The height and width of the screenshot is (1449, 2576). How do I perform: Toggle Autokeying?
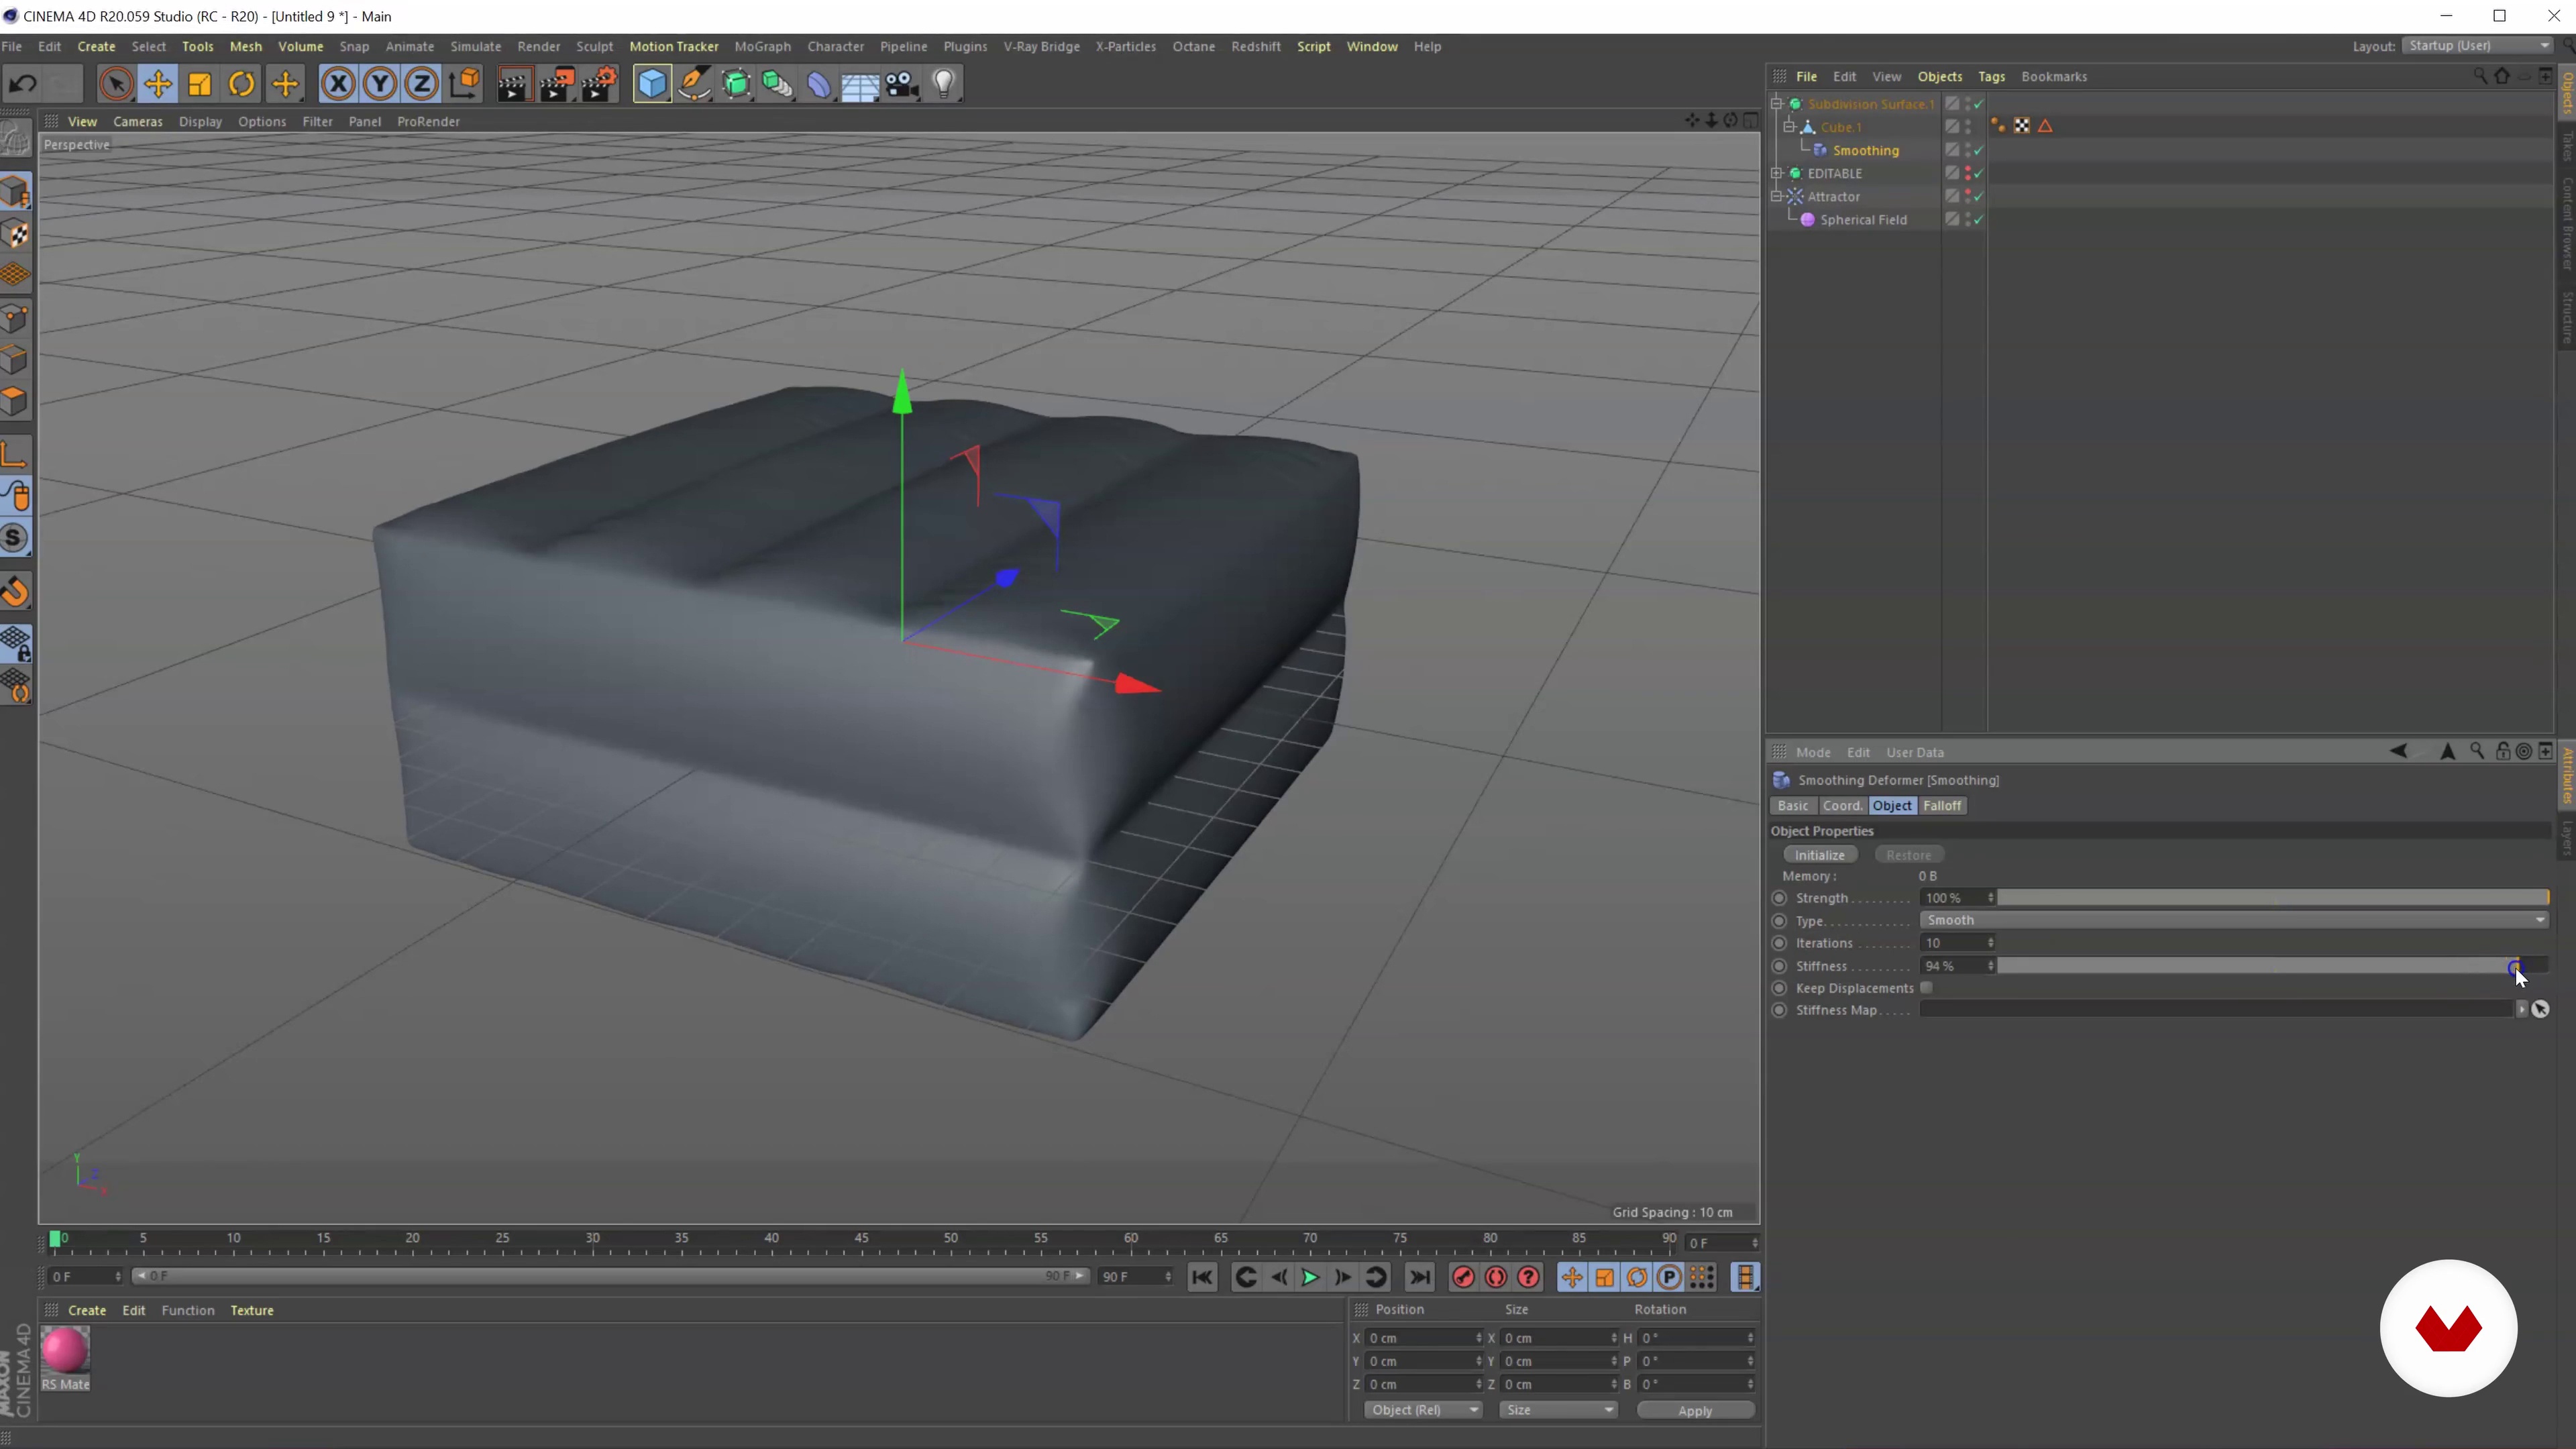1496,1277
